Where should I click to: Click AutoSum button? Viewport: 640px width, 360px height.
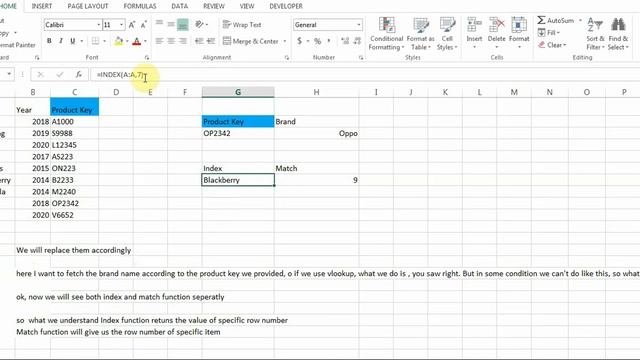pos(556,20)
